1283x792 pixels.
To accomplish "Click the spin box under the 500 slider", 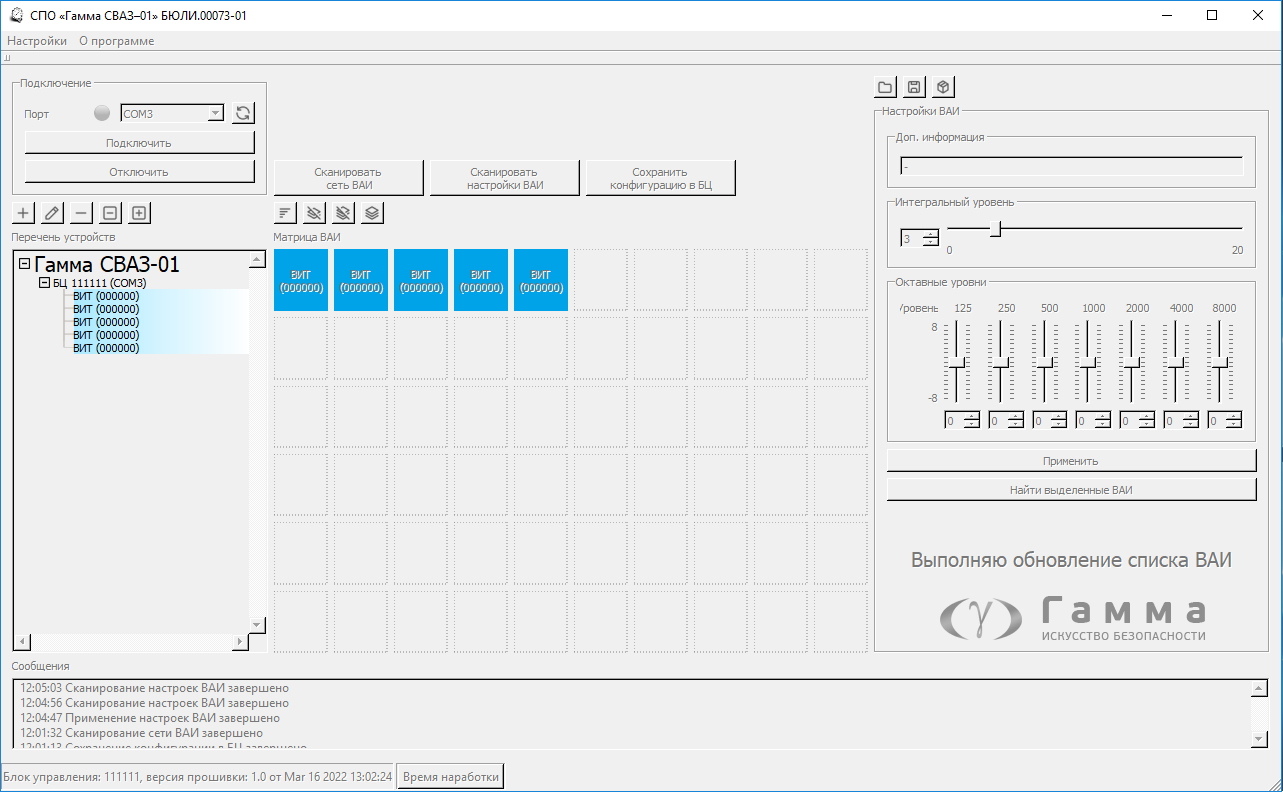I will click(x=1051, y=421).
